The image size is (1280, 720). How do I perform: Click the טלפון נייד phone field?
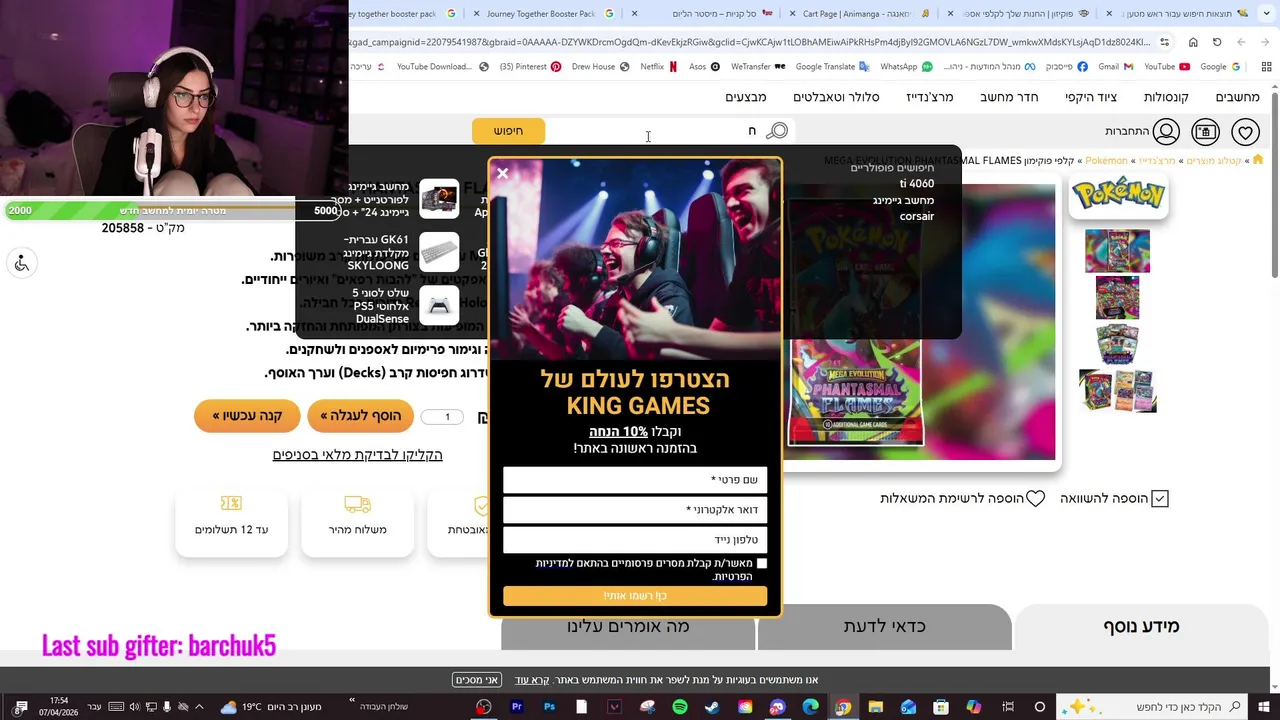[x=635, y=540]
